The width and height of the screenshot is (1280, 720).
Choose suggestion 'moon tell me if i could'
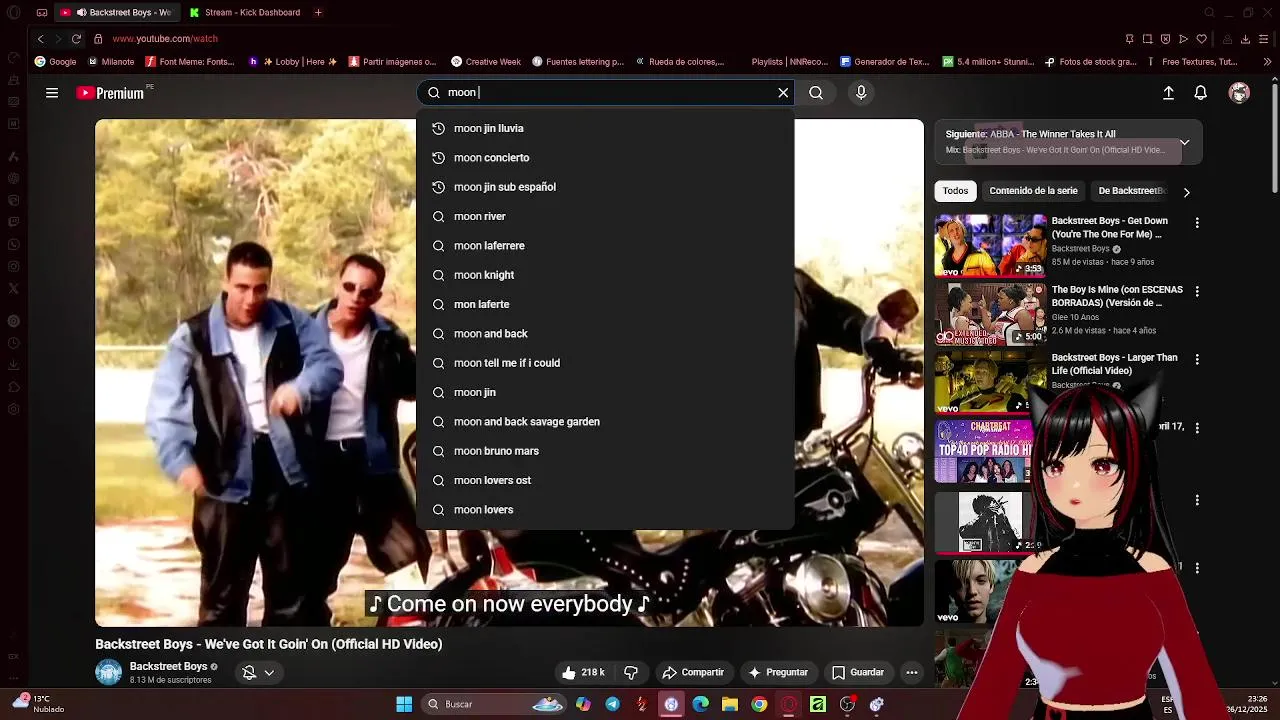[x=605, y=363]
